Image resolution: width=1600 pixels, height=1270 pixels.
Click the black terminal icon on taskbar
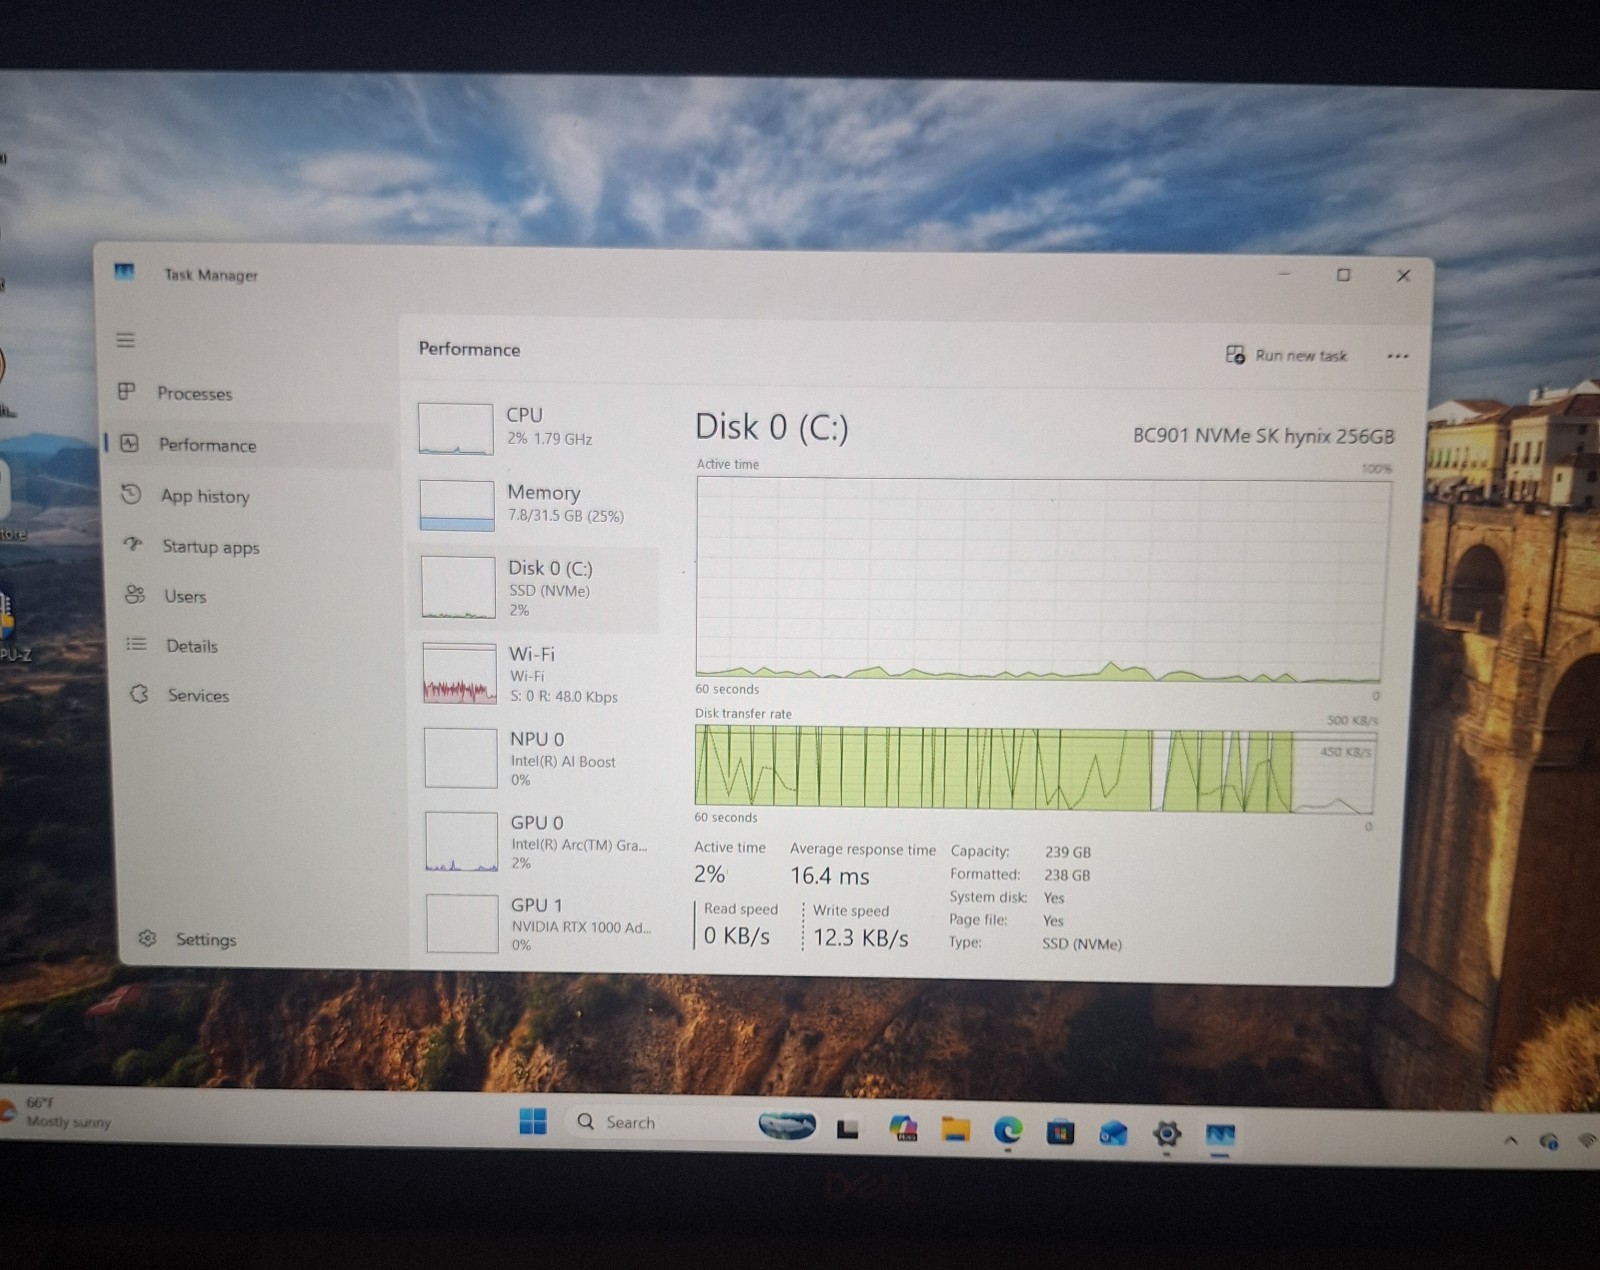click(848, 1129)
